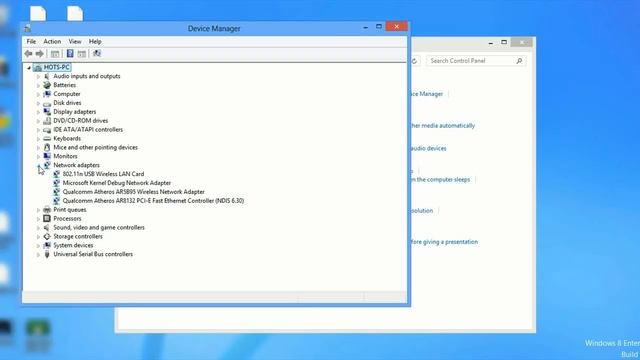Click the blue Help toolbar icon
The image size is (640, 360).
click(70, 53)
